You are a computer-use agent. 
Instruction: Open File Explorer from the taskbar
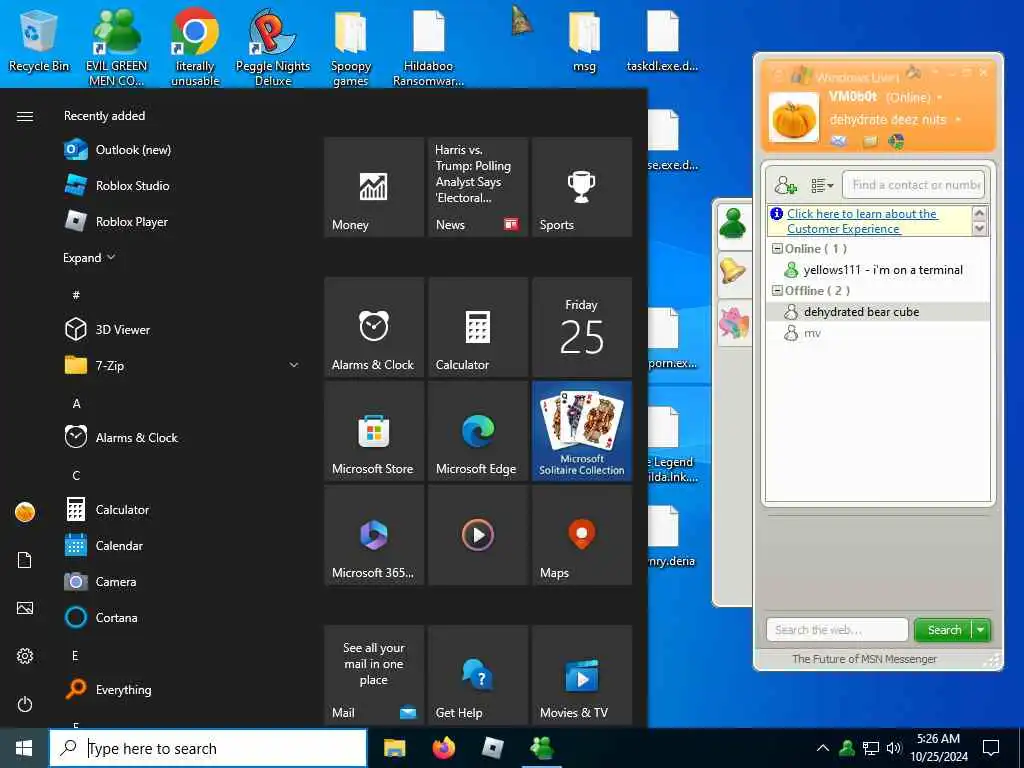tap(394, 748)
